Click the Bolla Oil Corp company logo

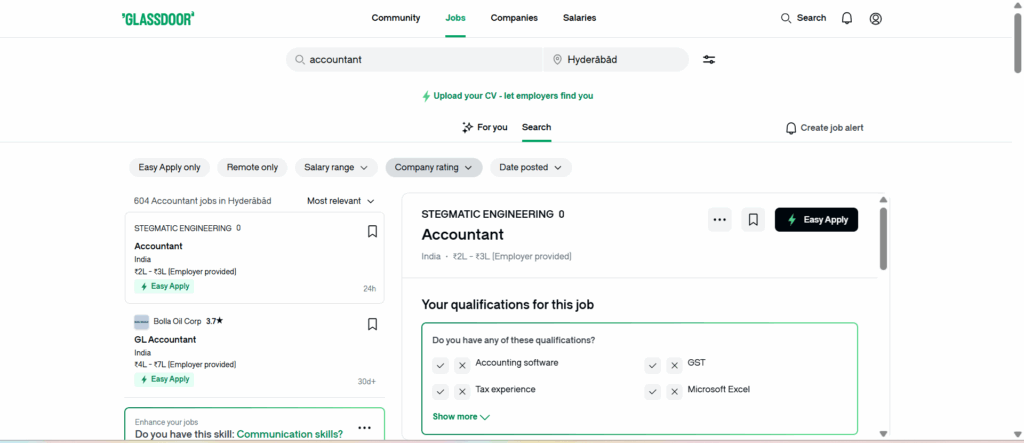[x=142, y=321]
